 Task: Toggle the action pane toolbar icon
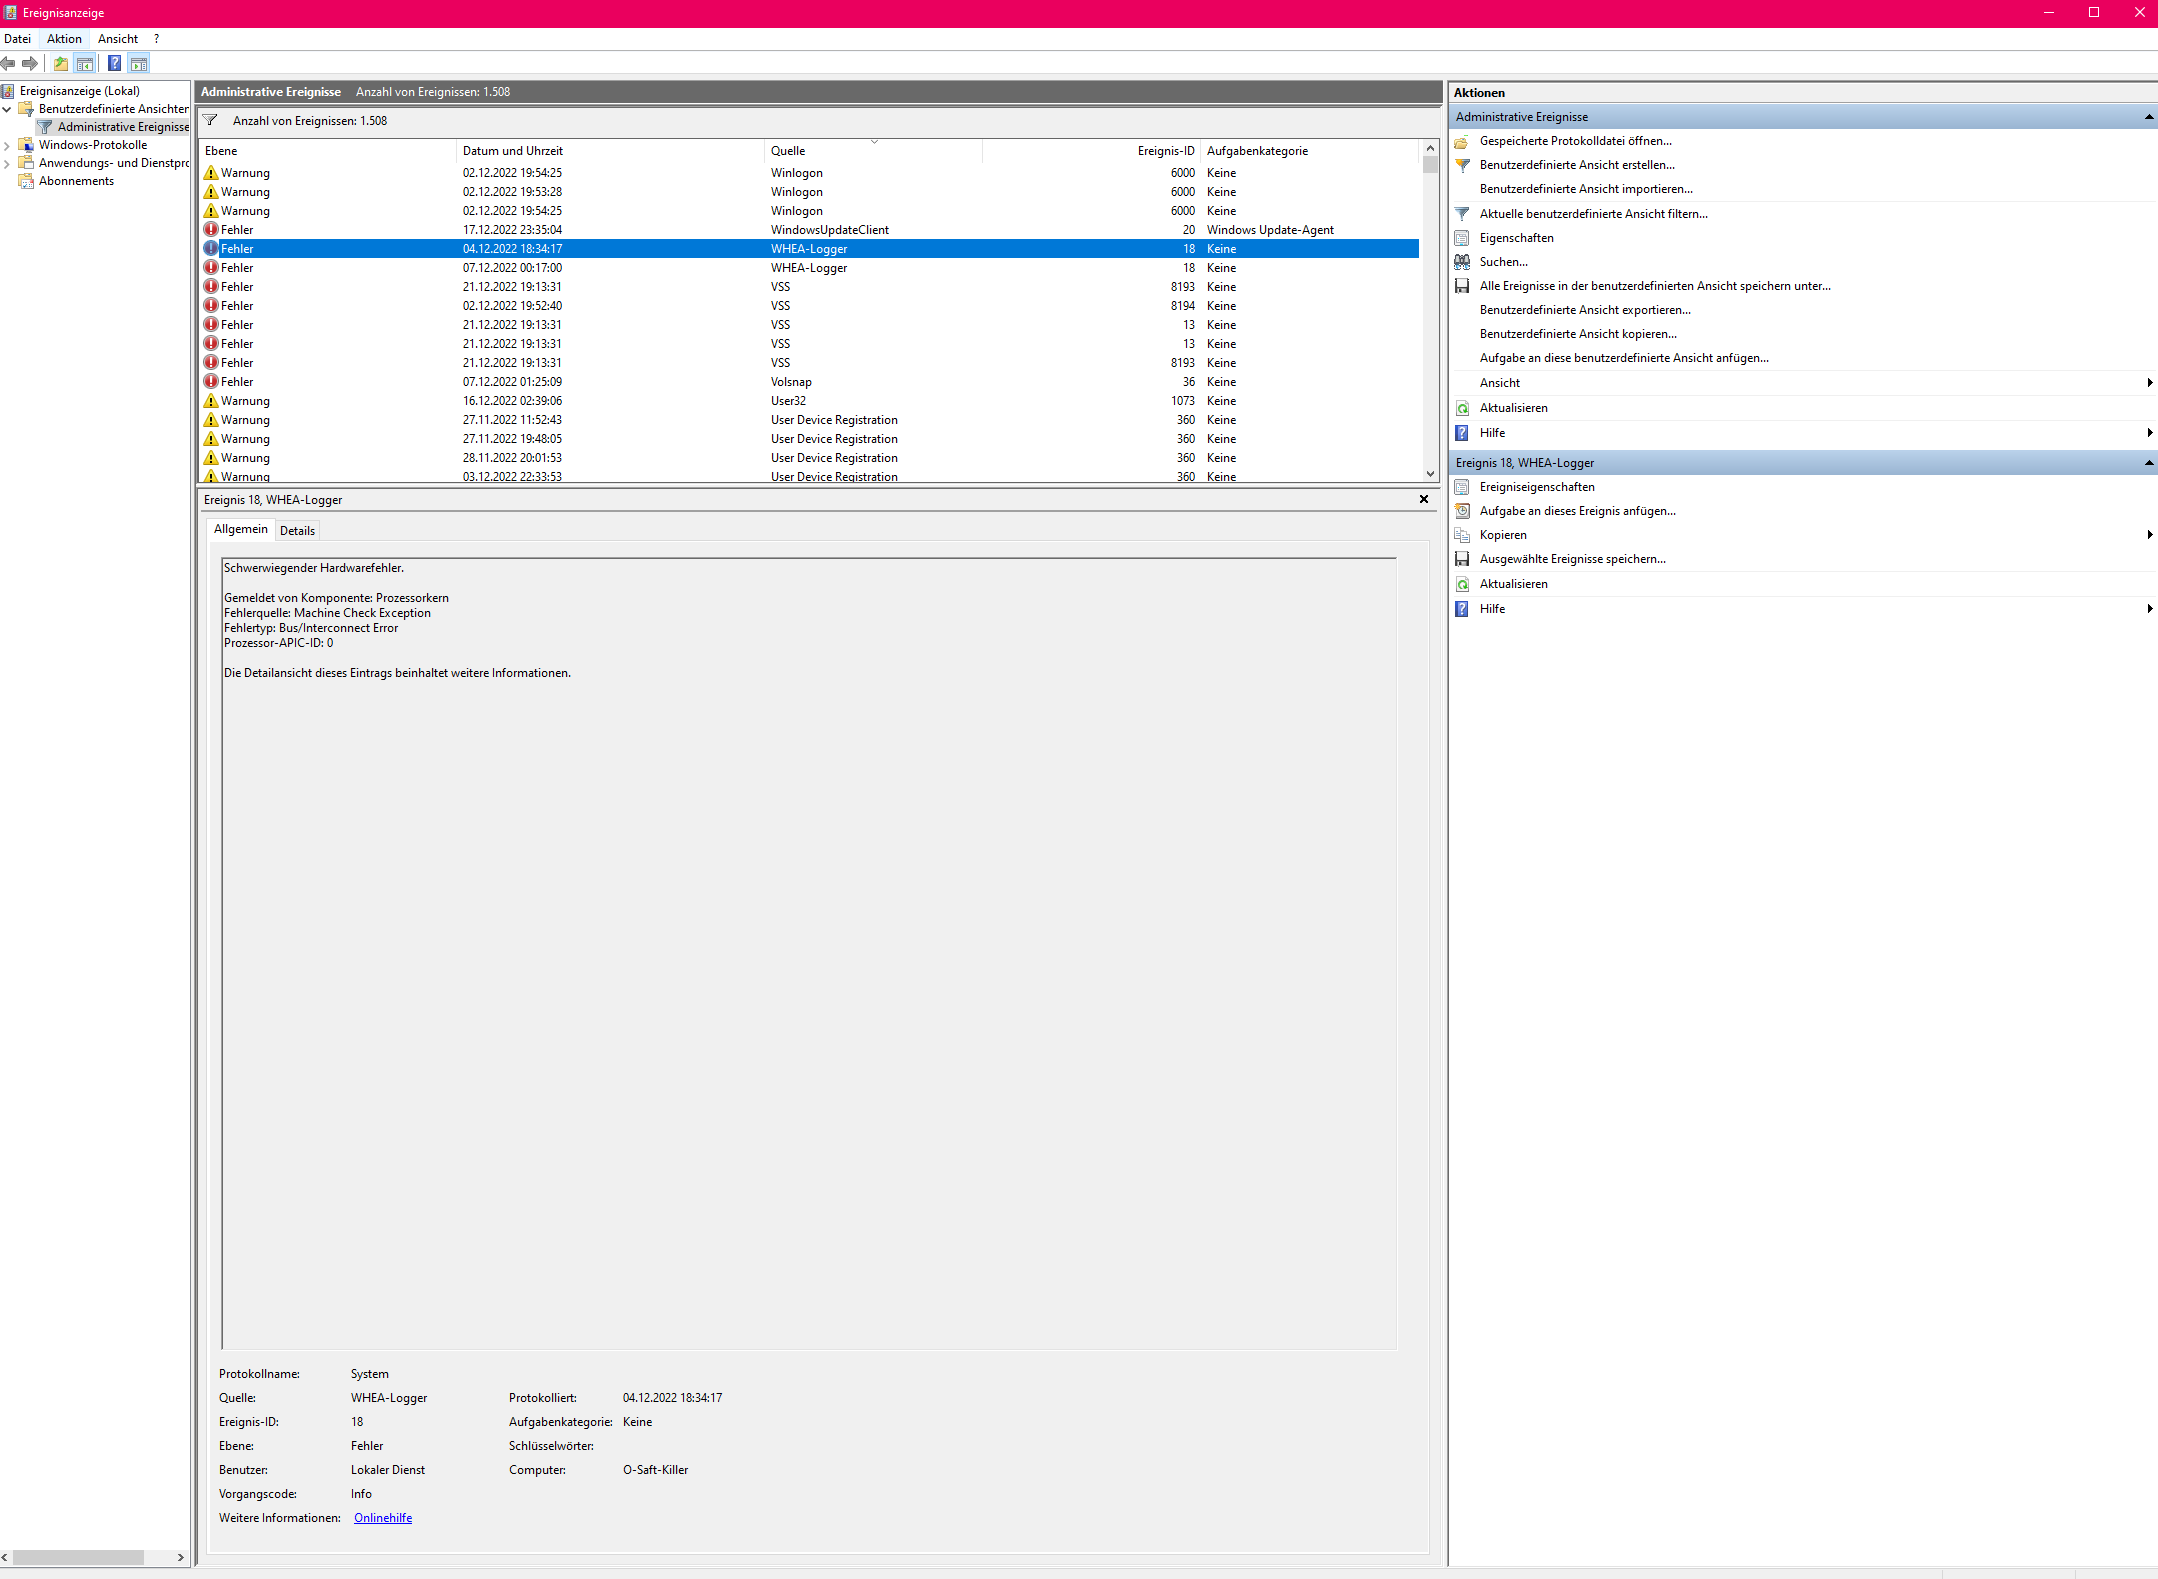click(x=139, y=64)
